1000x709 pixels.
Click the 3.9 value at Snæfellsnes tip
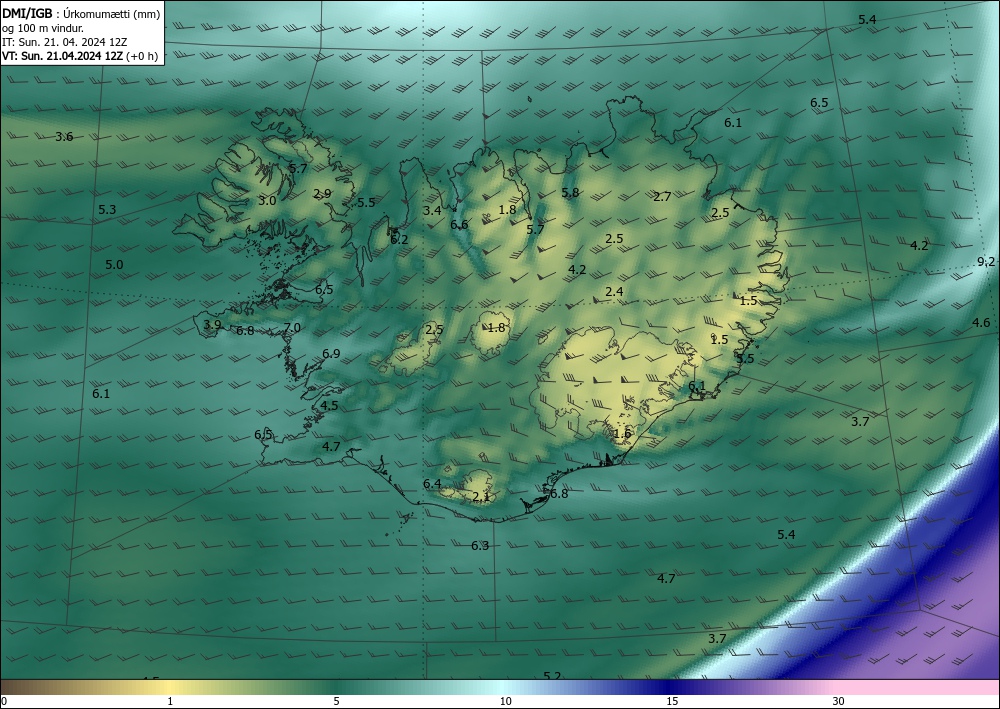coord(212,325)
